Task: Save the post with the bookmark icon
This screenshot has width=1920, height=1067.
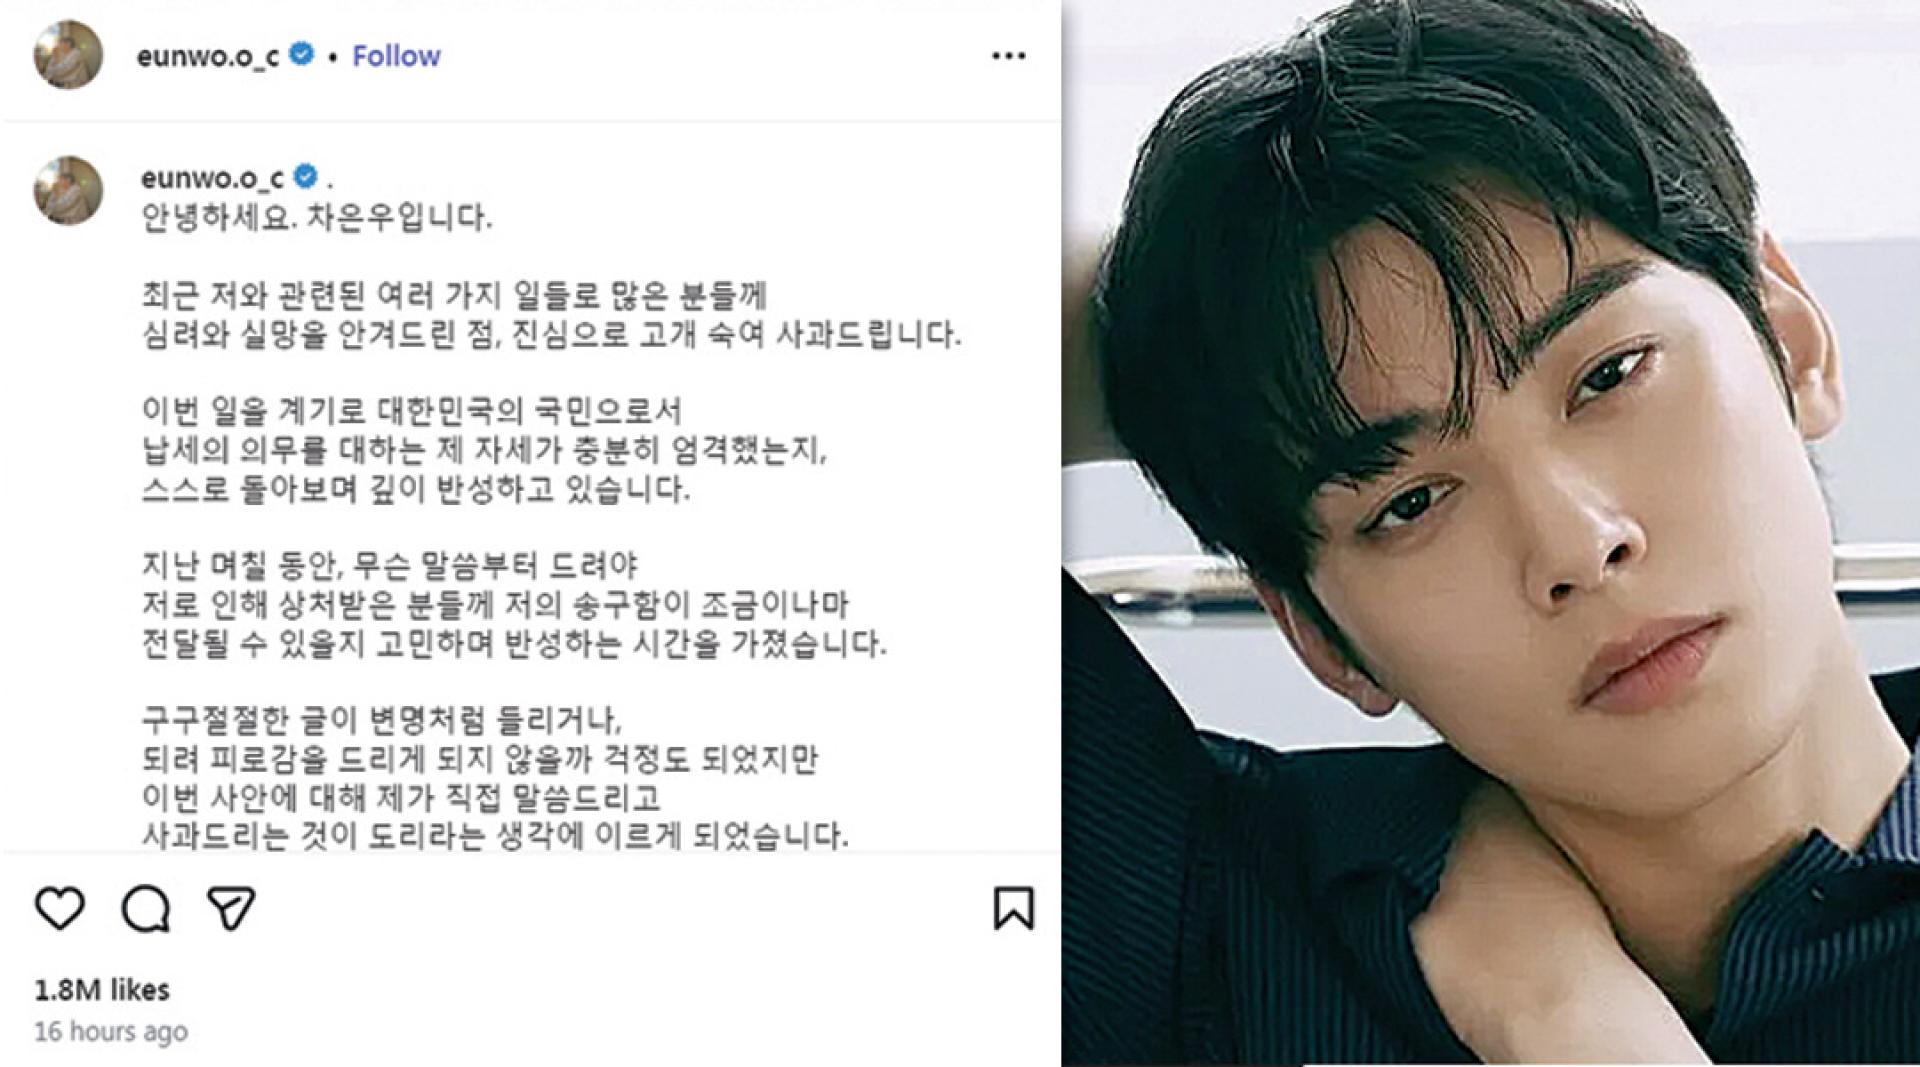Action: [1013, 908]
